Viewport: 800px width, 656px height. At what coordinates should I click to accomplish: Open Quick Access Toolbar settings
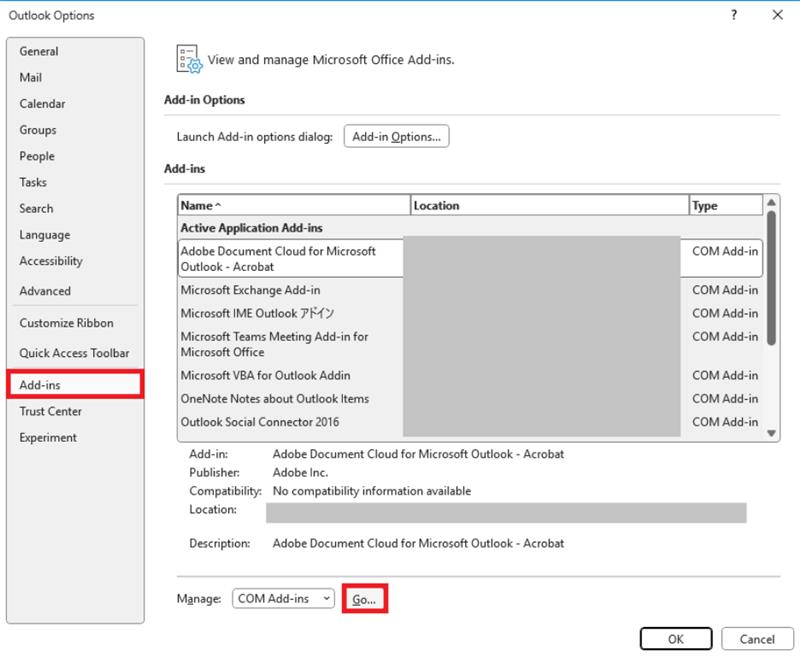tap(74, 353)
